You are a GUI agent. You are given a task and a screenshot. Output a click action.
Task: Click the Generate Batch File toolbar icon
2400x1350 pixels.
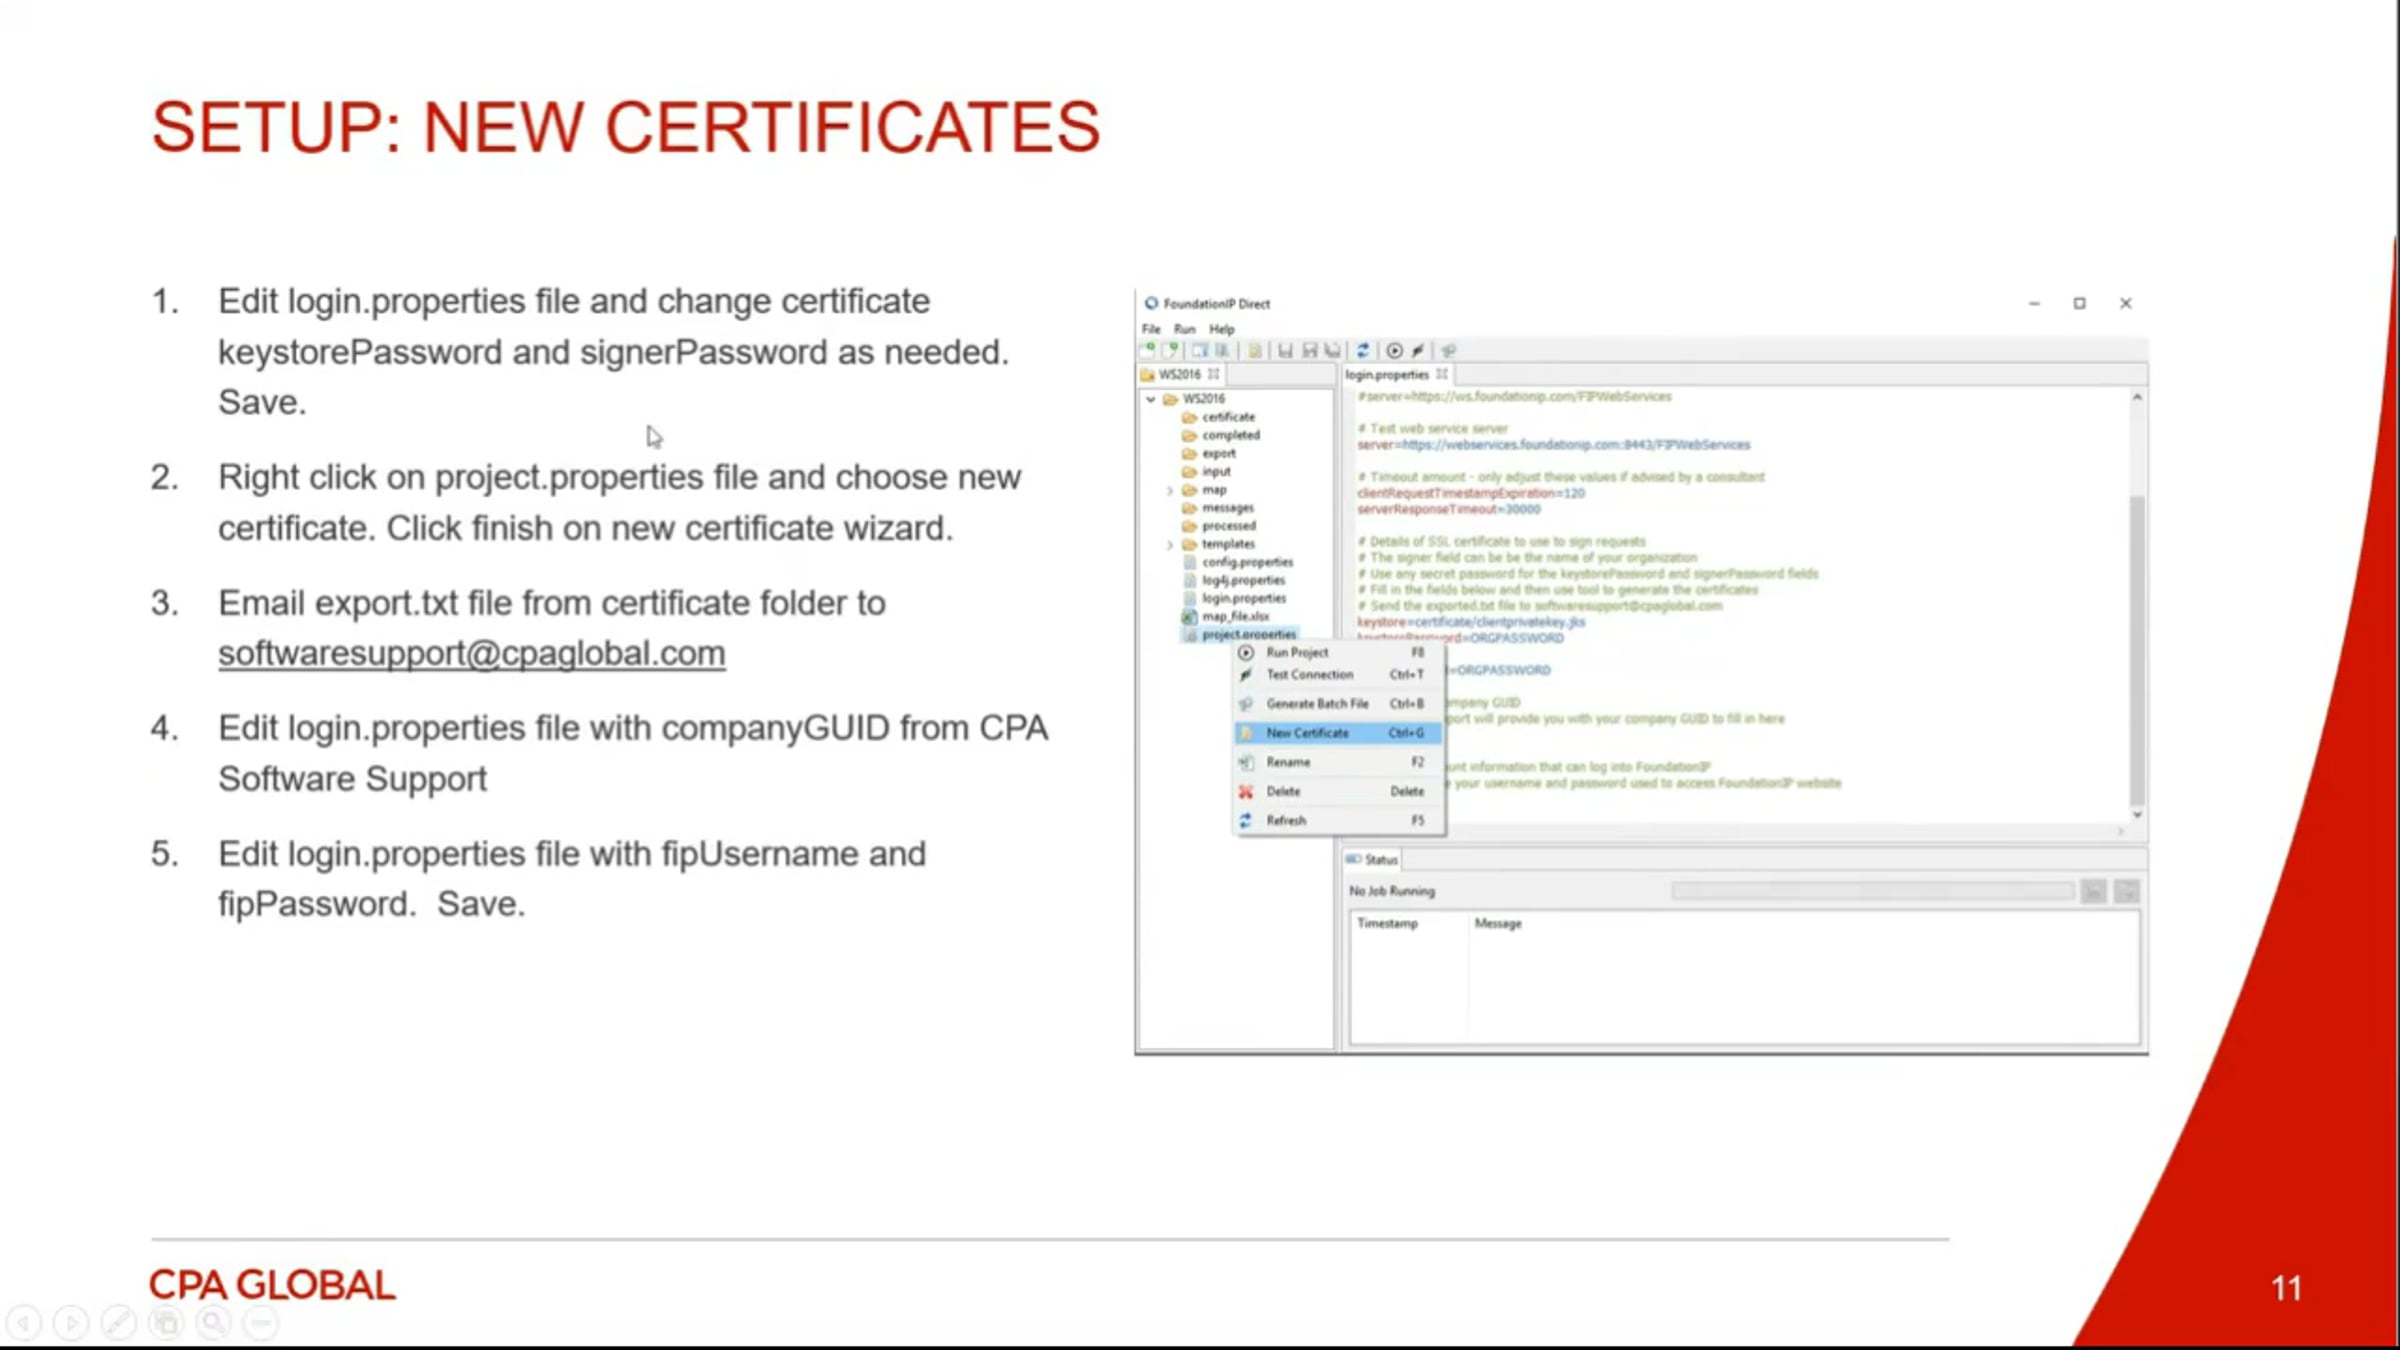[1448, 350]
